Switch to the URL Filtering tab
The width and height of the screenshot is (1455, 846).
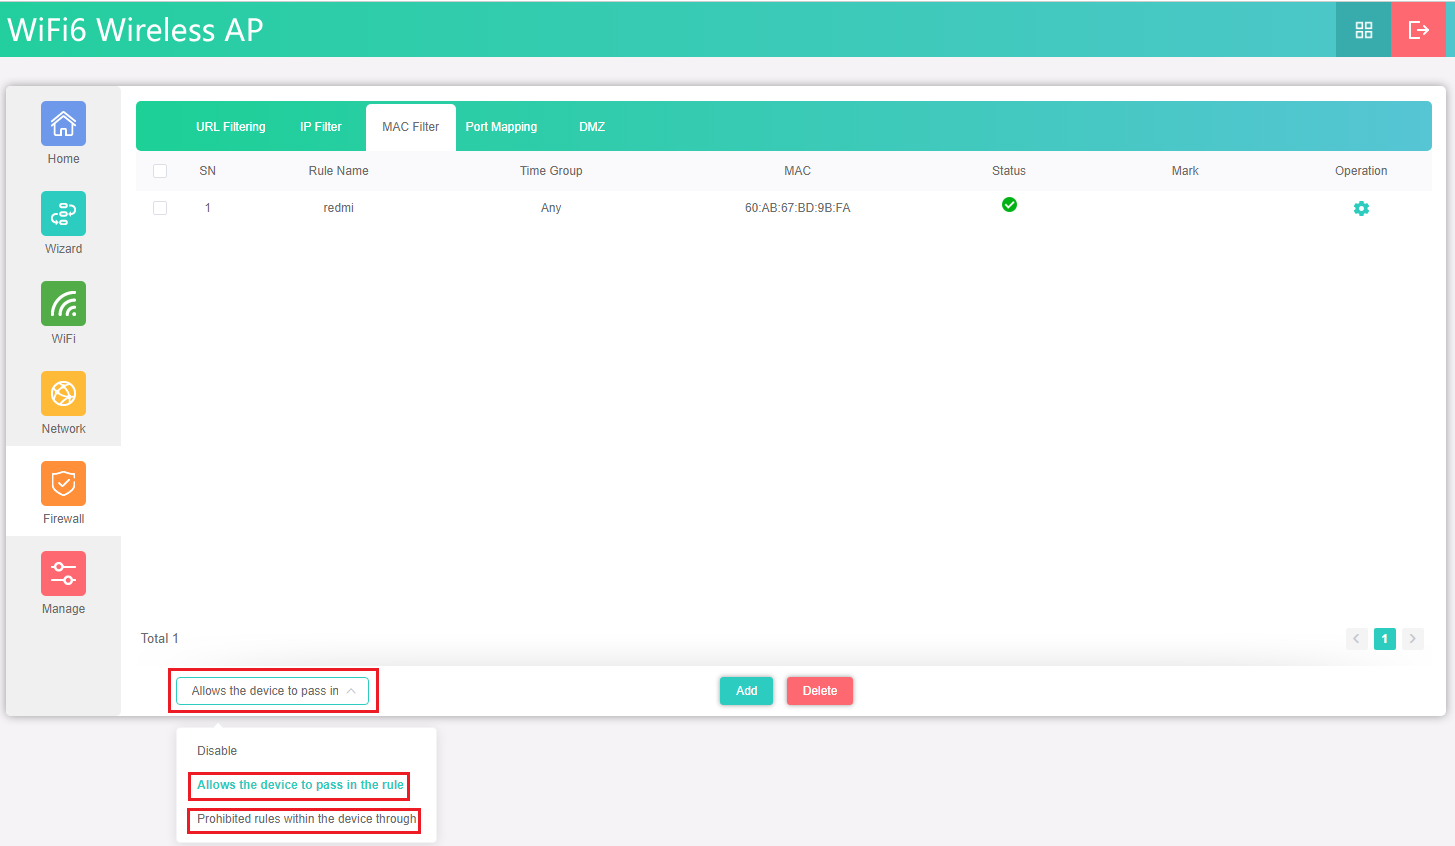coord(231,127)
